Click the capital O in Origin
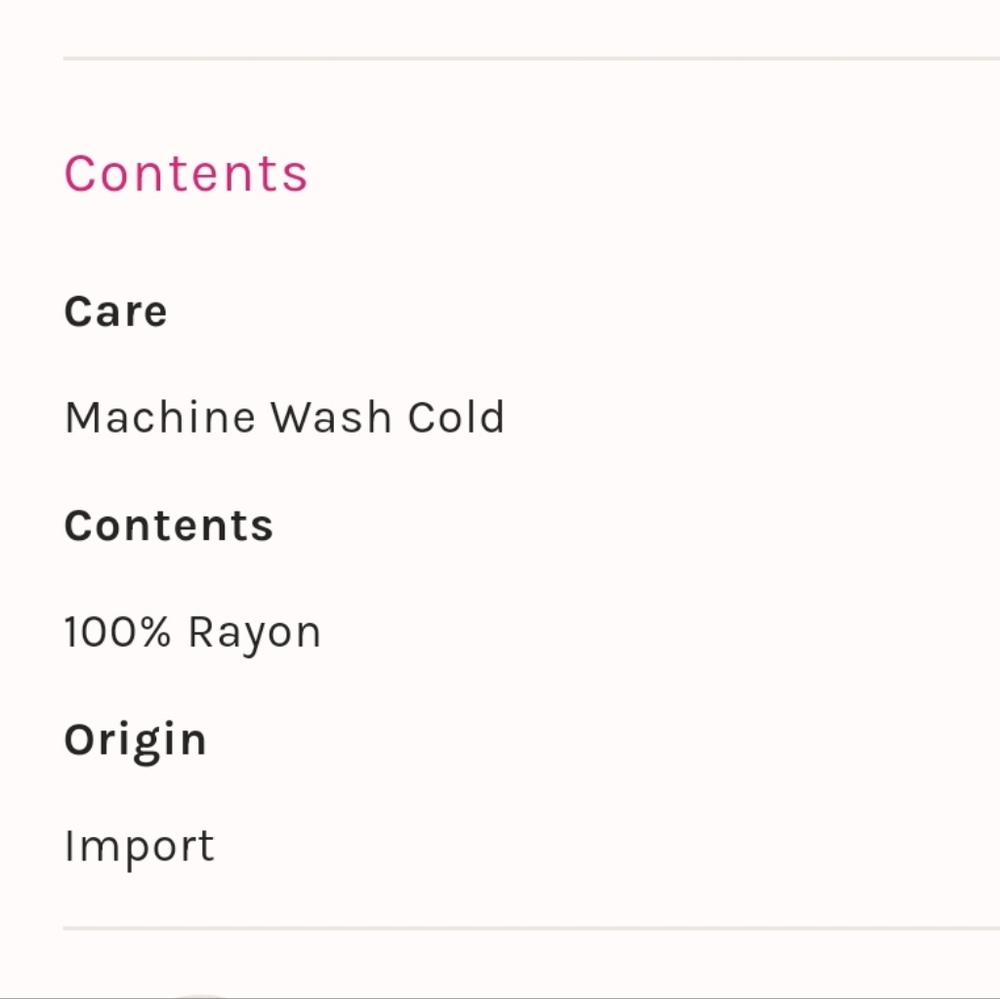1000x999 pixels. 80,740
